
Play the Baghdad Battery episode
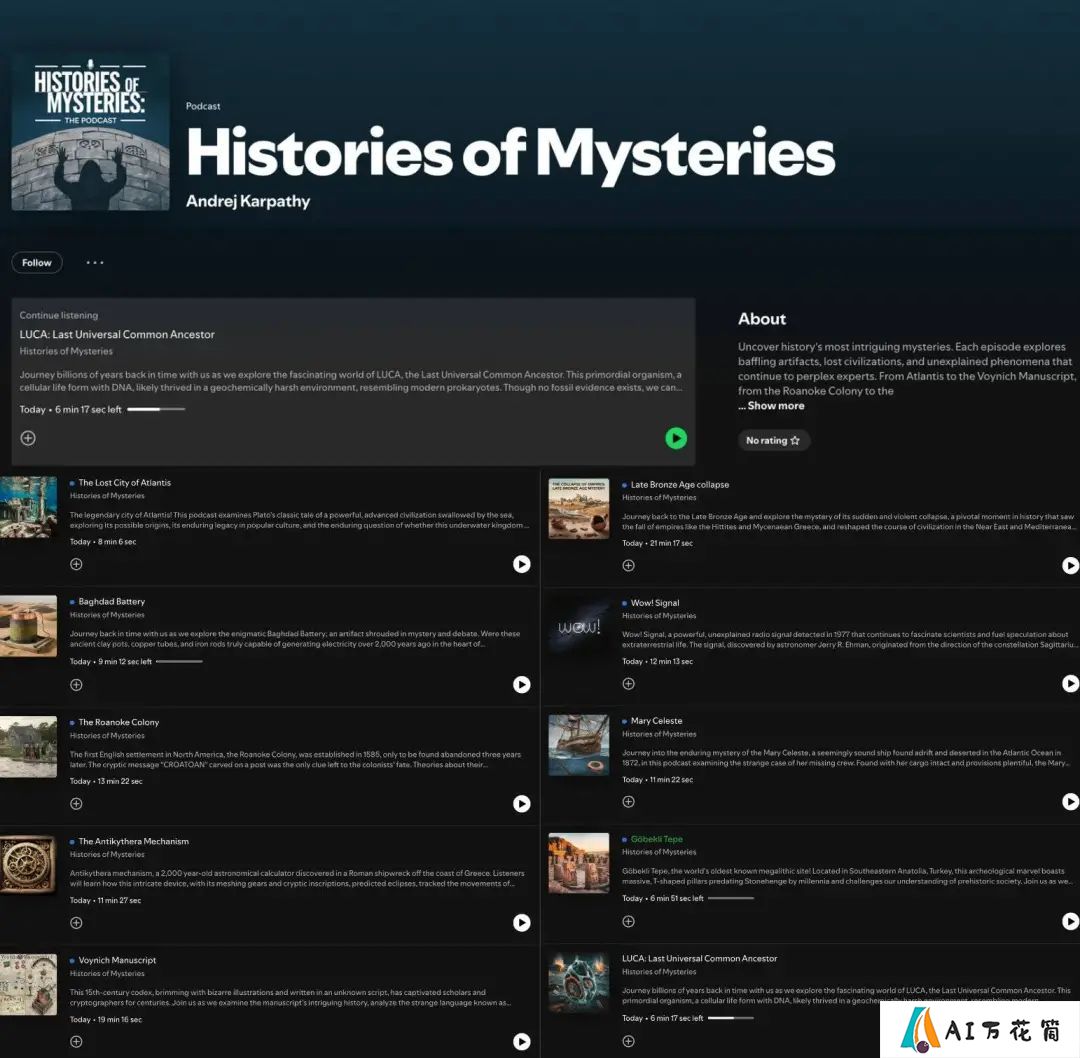[521, 684]
